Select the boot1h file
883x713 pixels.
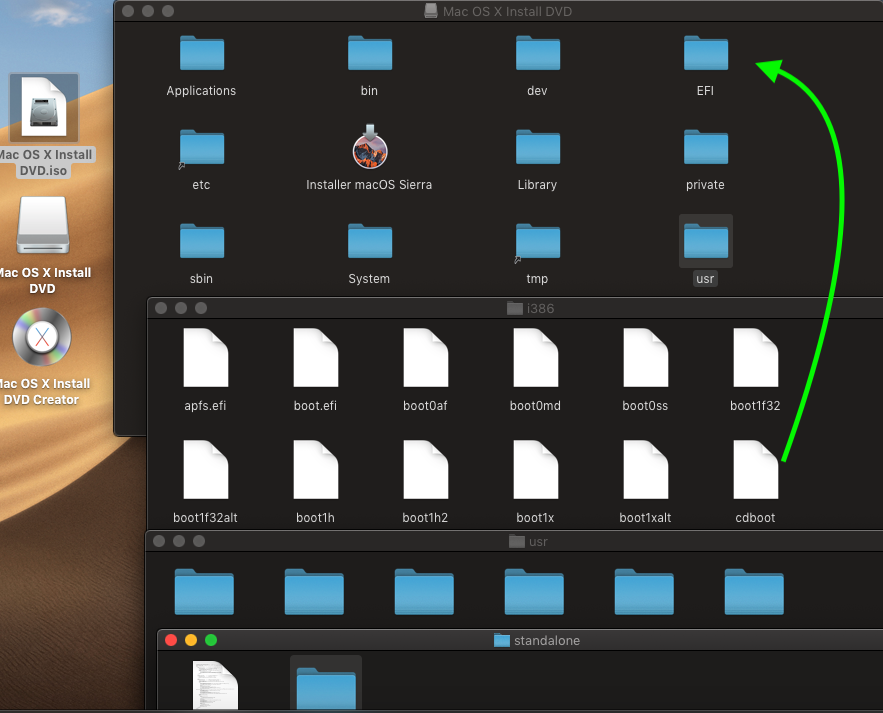(x=315, y=470)
